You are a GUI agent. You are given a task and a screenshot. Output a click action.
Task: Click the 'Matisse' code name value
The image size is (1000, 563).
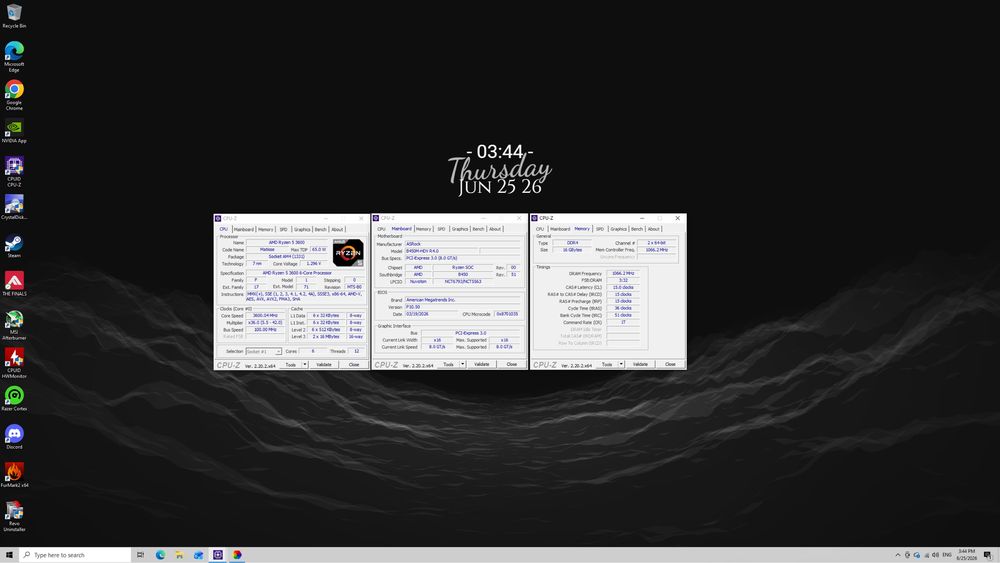pos(267,249)
